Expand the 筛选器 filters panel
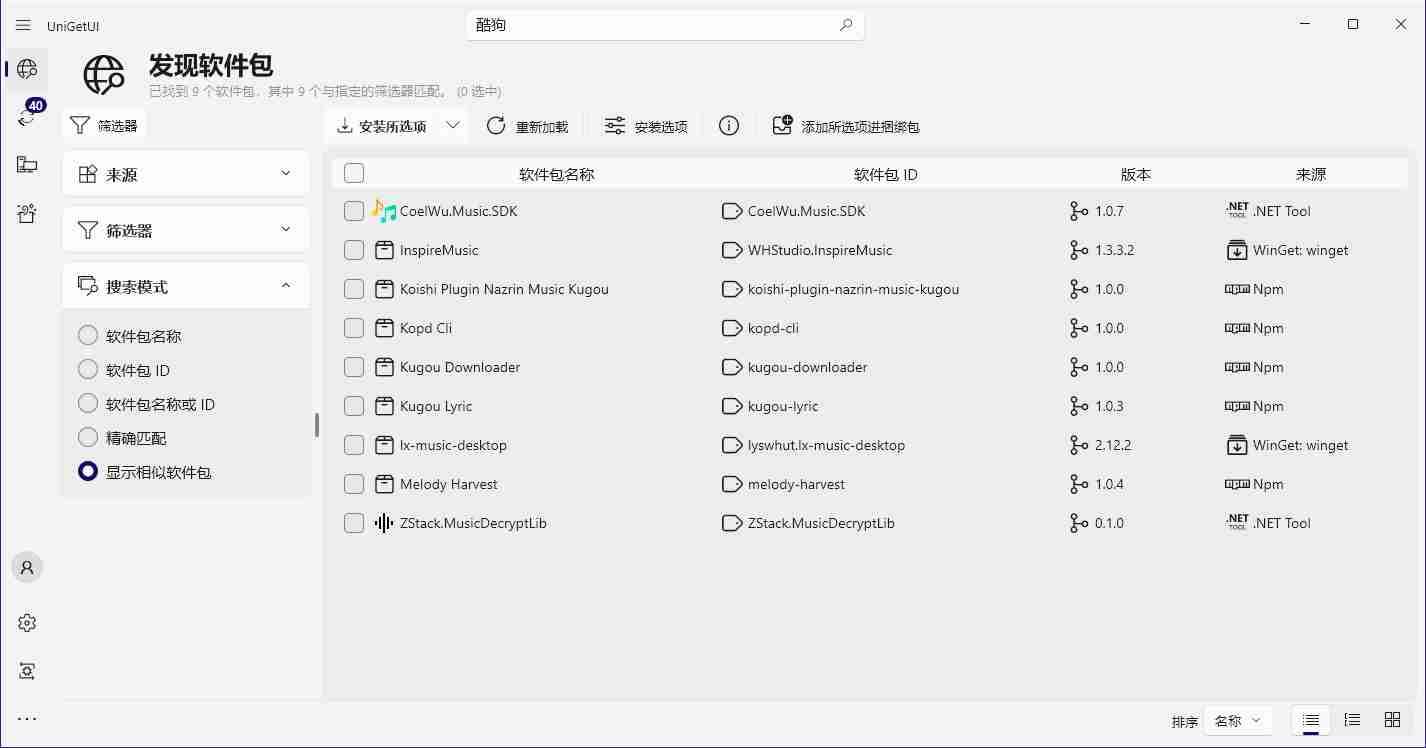 186,230
